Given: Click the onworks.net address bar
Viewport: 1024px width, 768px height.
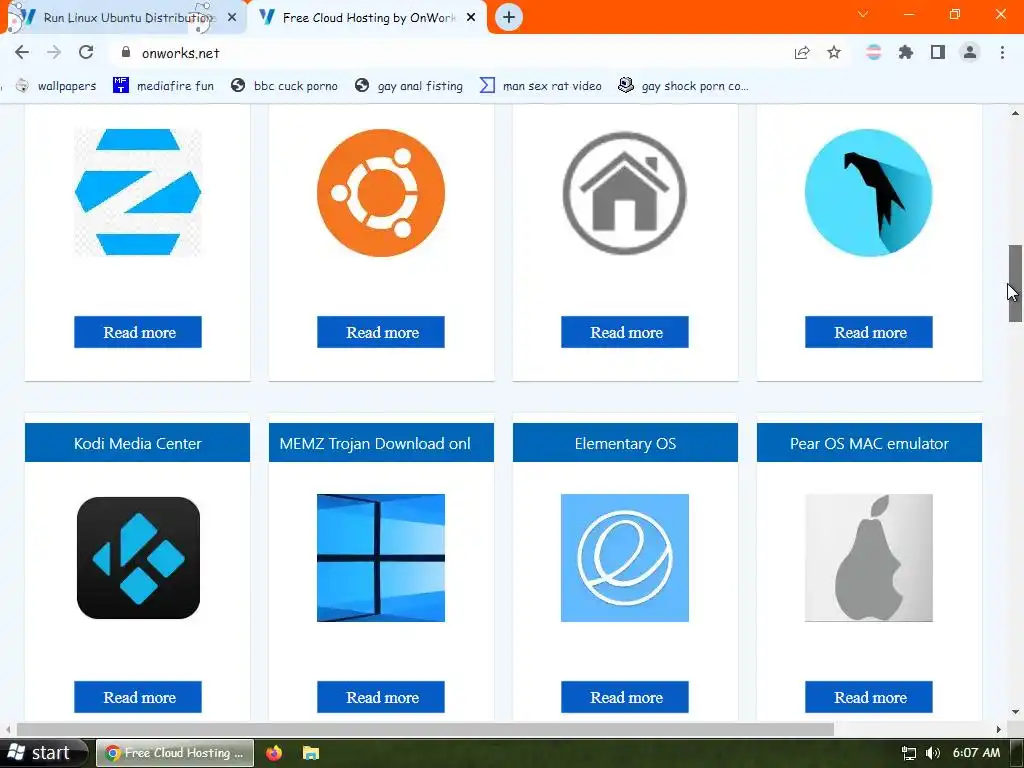Looking at the screenshot, I should point(451,53).
